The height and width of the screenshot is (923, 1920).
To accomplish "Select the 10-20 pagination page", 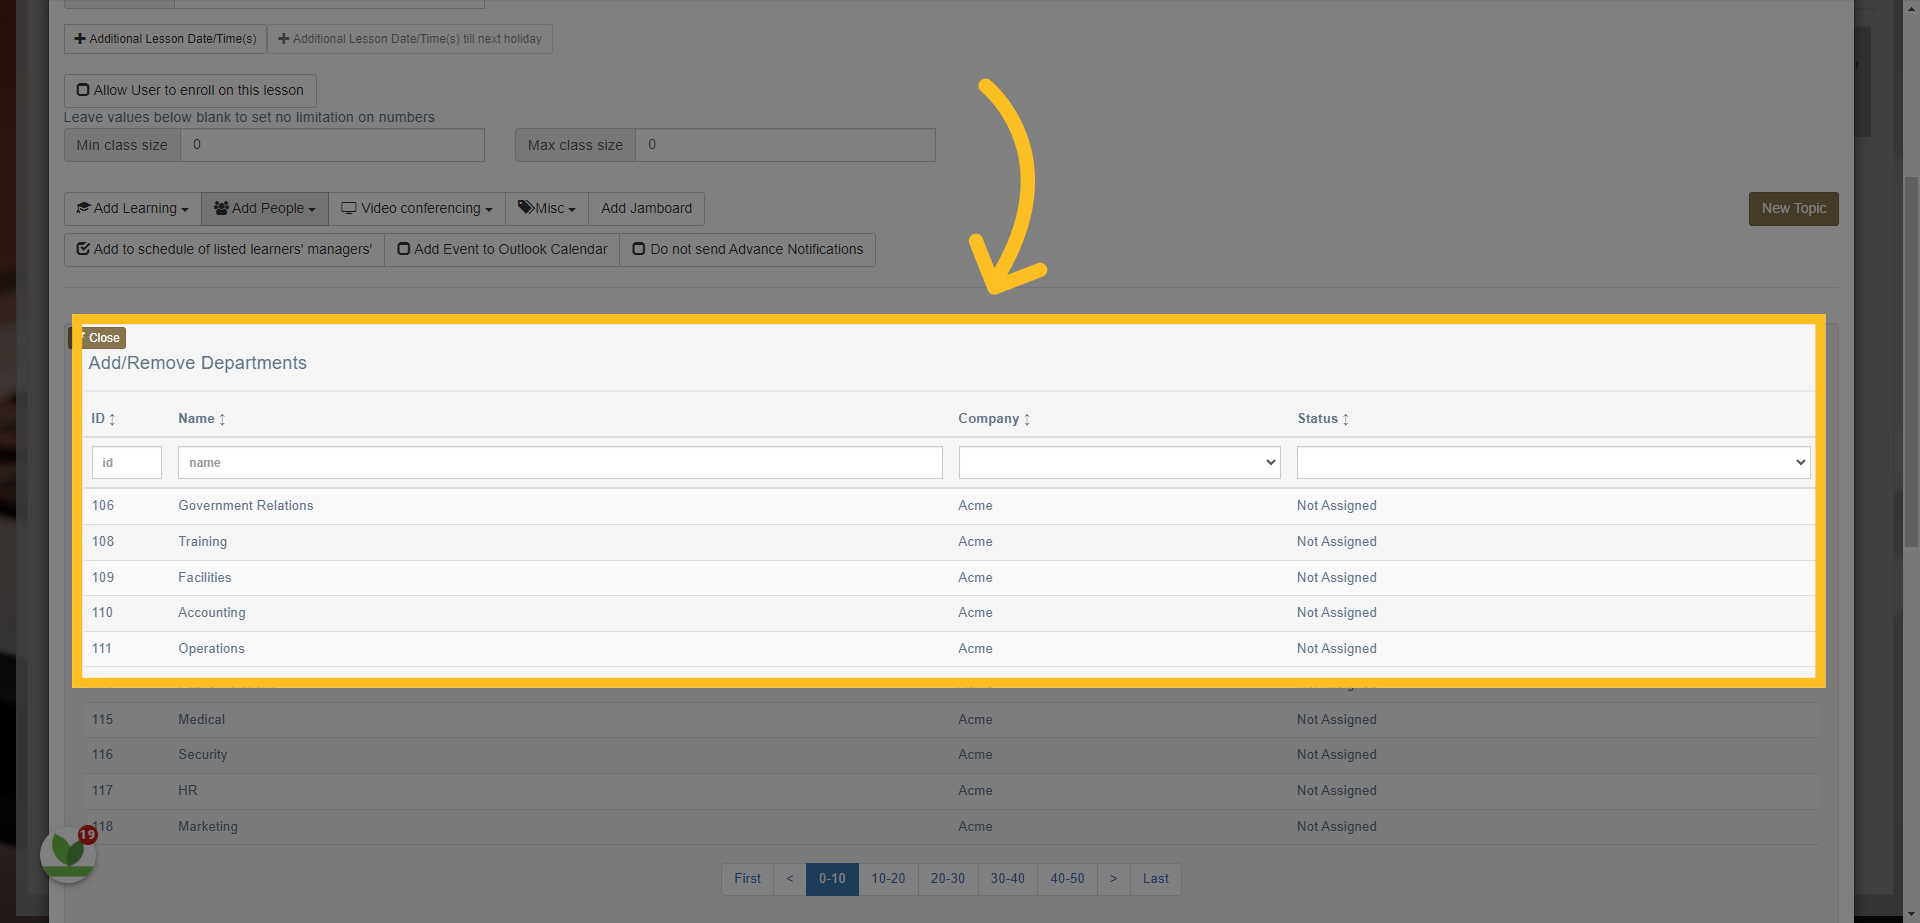I will (888, 879).
